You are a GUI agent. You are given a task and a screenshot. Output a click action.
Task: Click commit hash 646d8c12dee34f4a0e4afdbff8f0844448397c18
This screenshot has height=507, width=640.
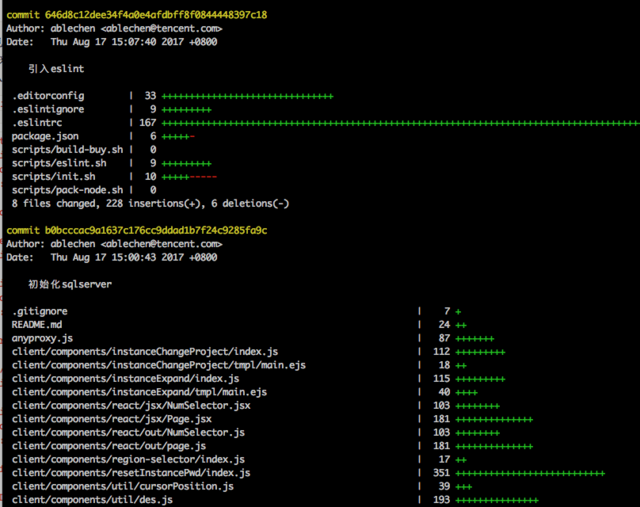click(156, 15)
